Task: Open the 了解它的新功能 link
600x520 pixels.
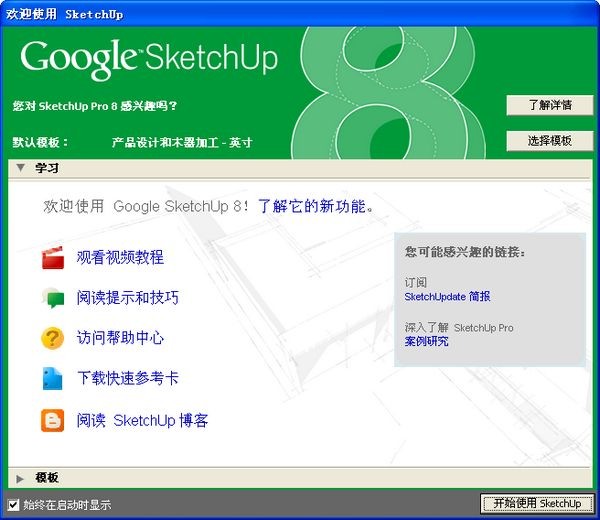Action: click(x=315, y=207)
